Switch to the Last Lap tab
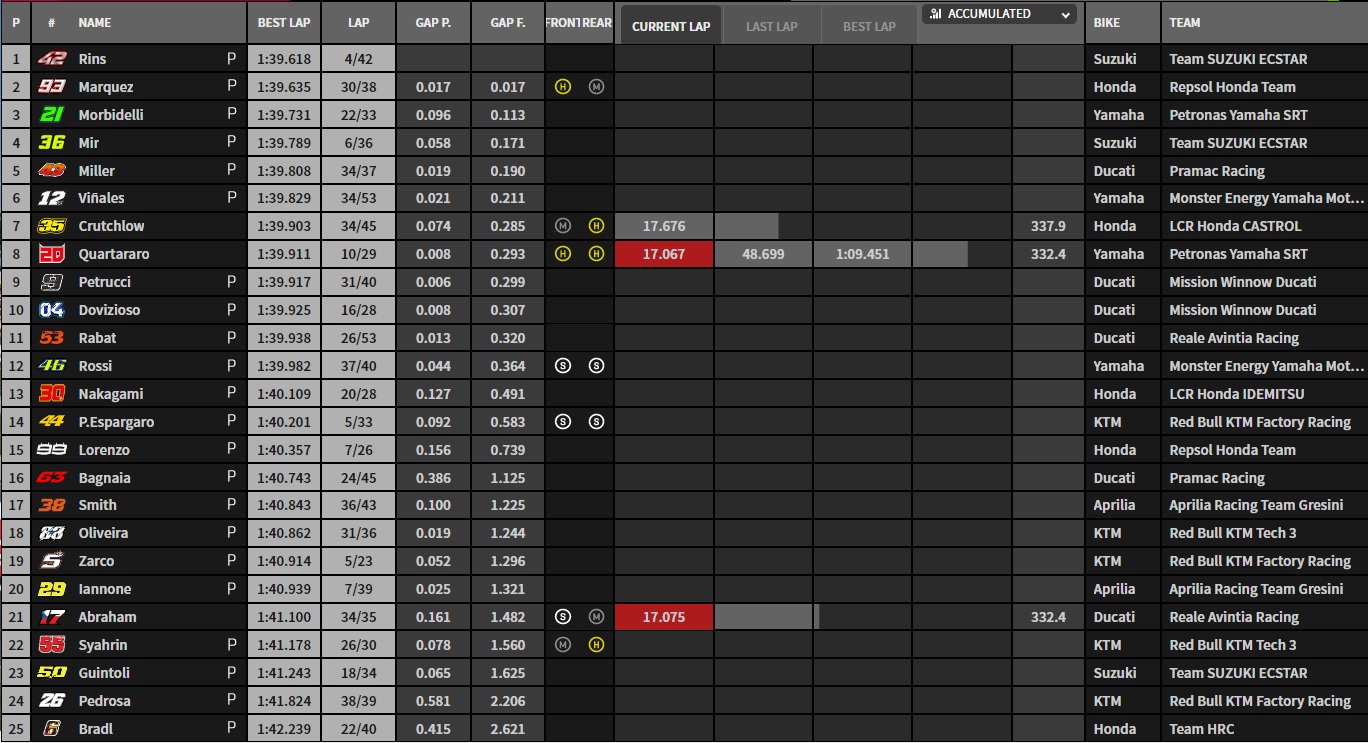This screenshot has width=1368, height=743. 771,26
